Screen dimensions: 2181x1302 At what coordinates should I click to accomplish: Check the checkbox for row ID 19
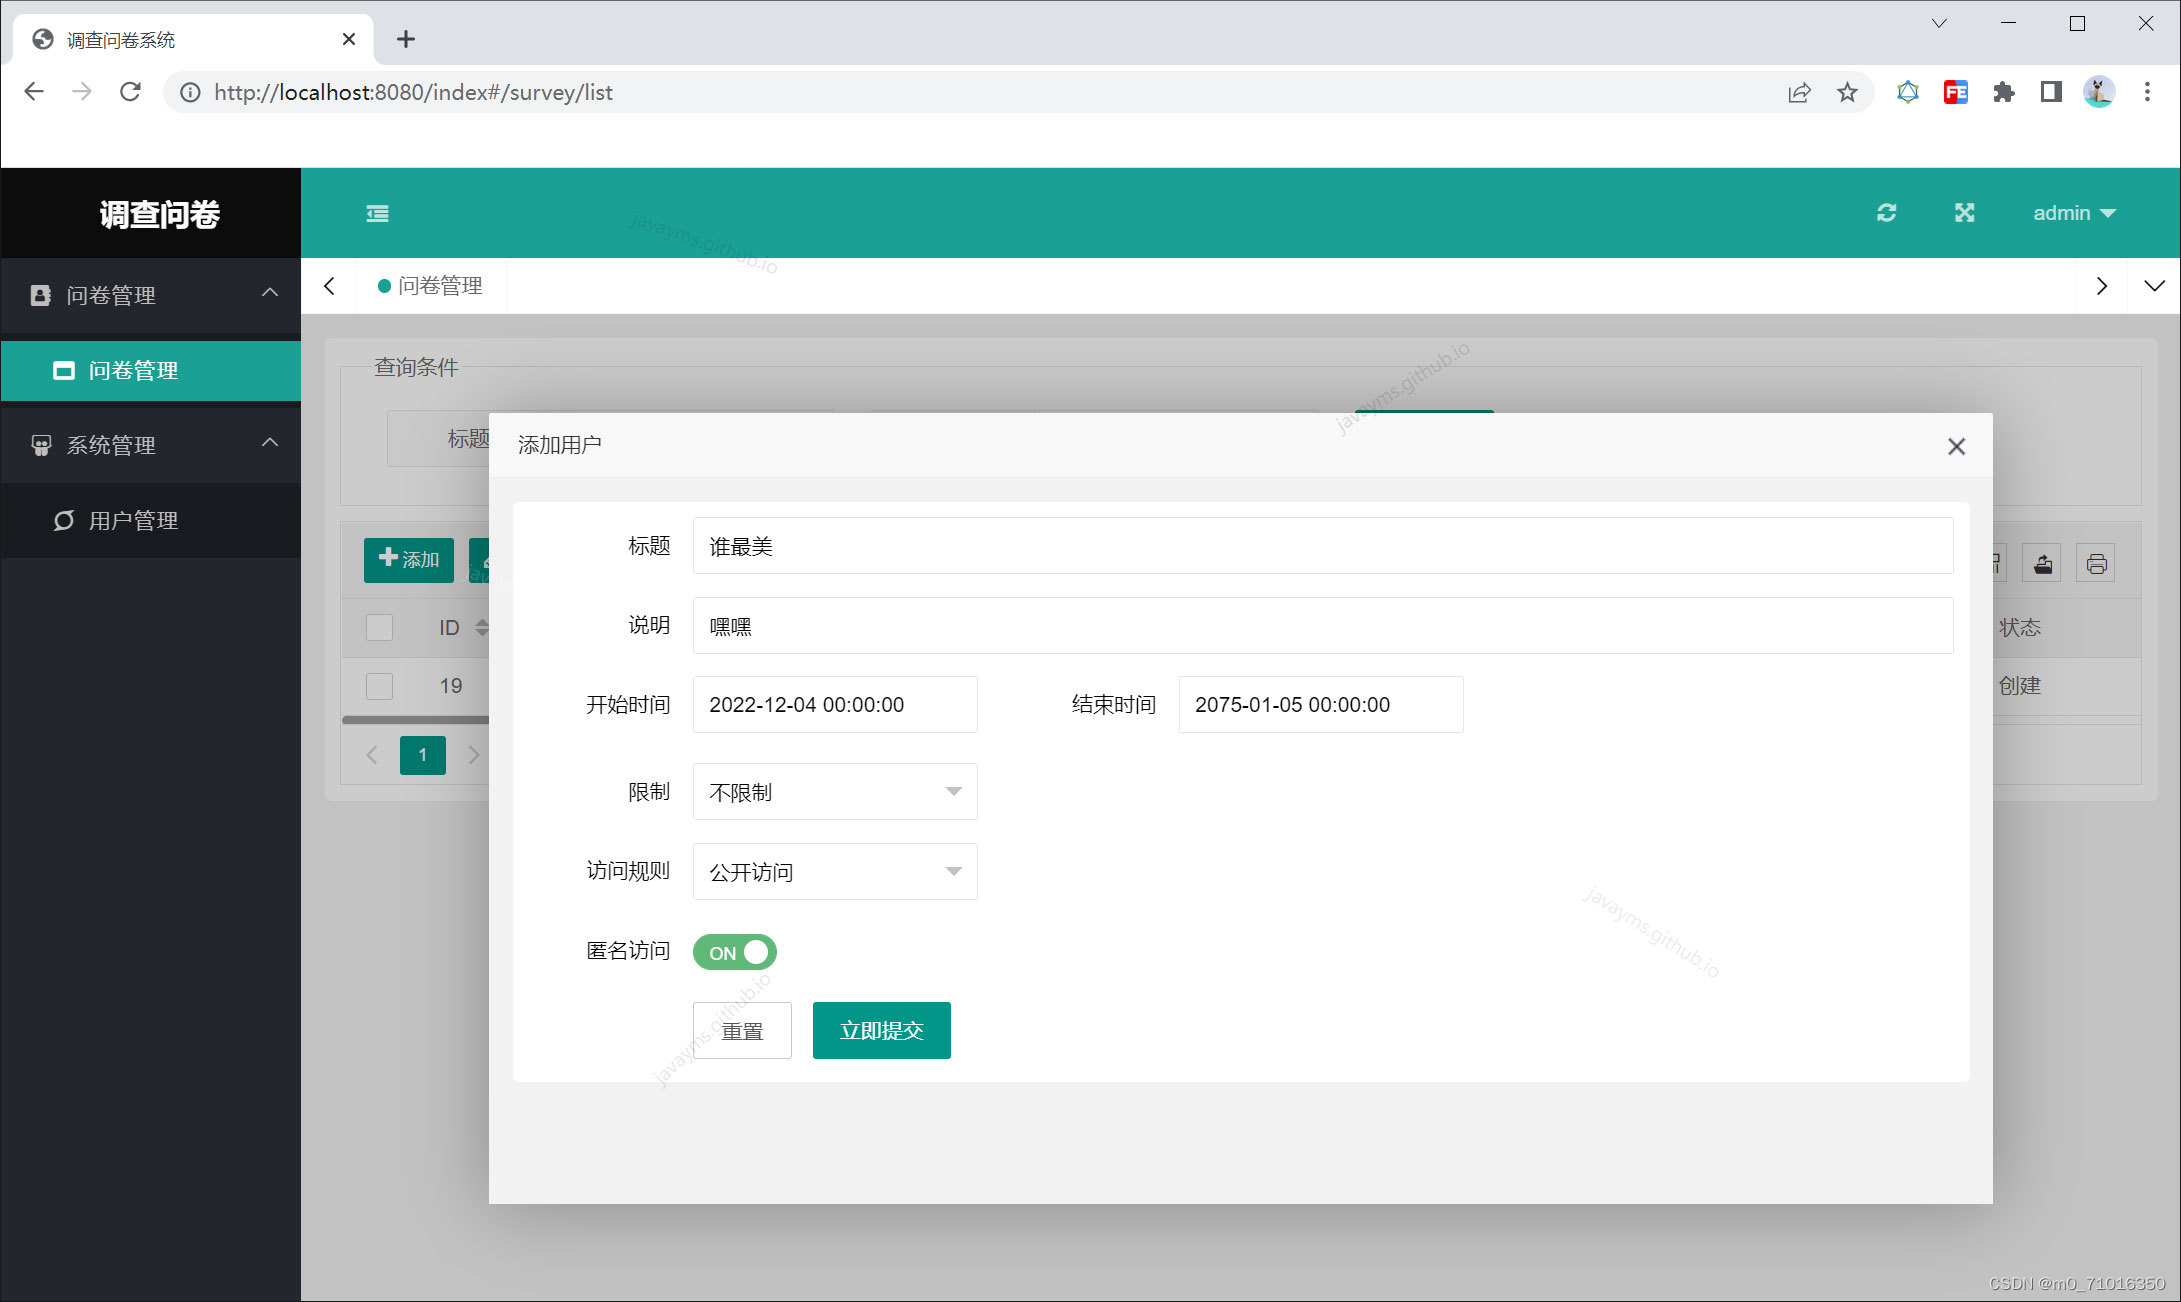(379, 686)
